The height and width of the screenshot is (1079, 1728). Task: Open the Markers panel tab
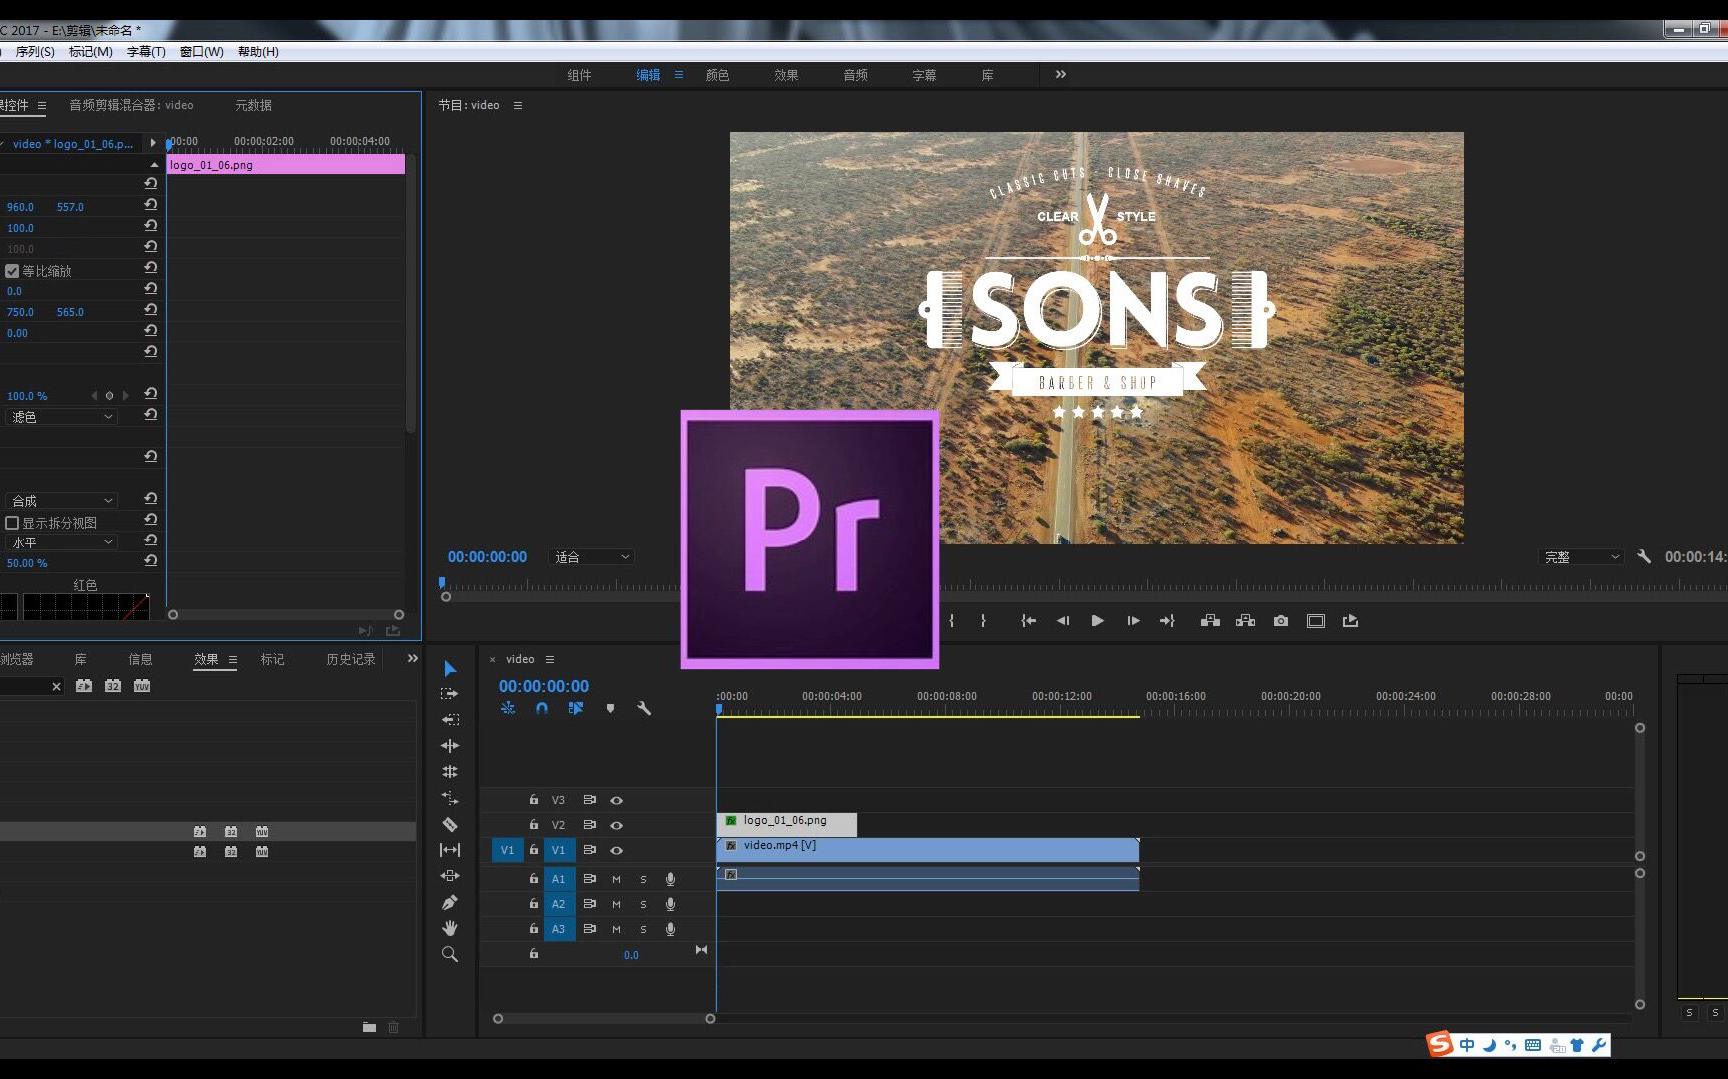click(x=272, y=659)
